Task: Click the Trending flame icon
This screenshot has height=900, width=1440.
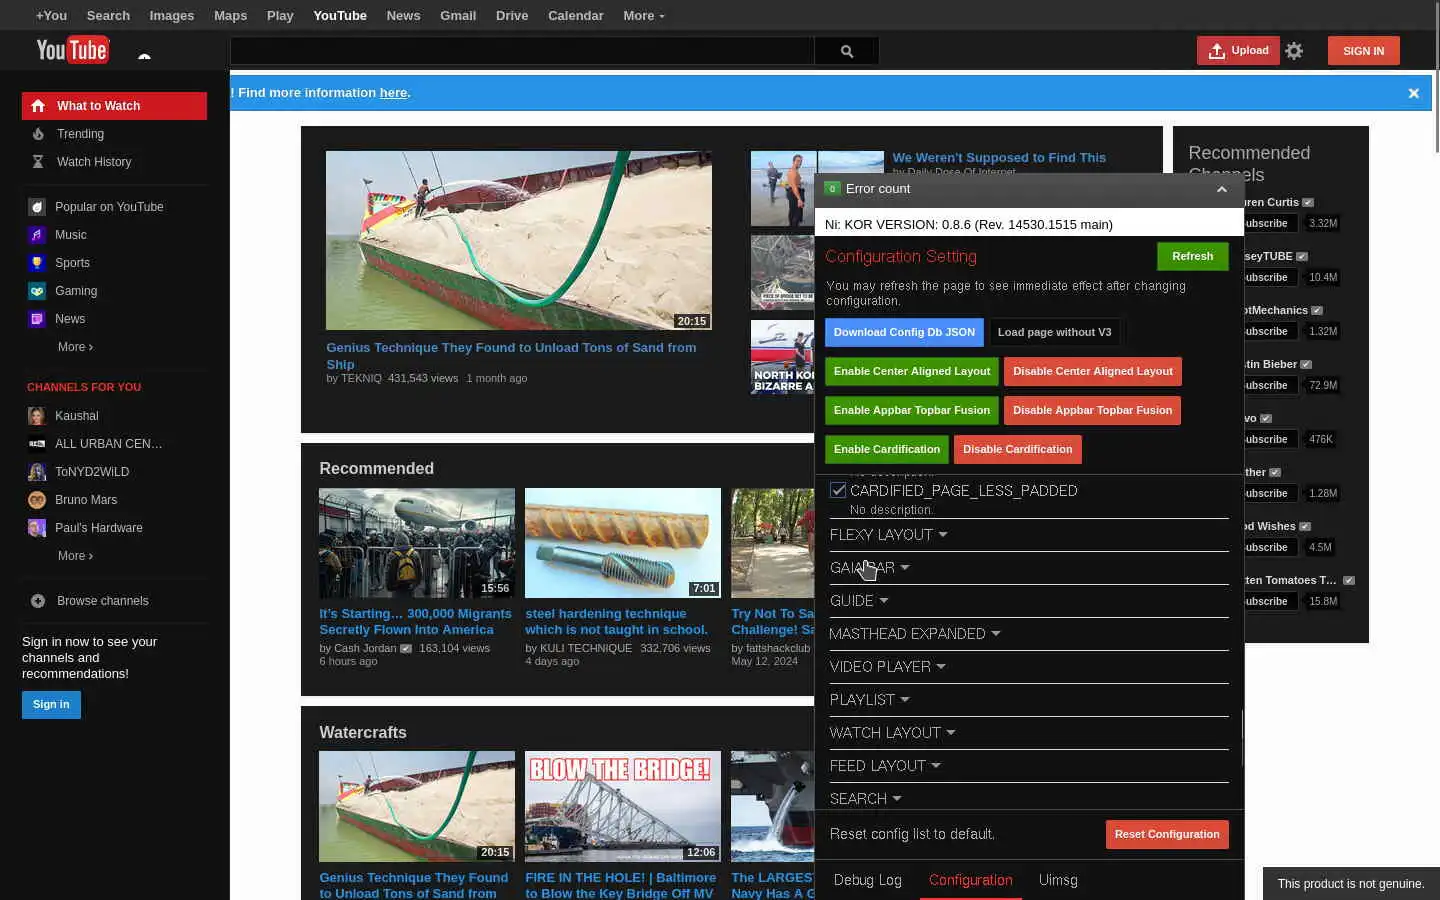Action: pyautogui.click(x=38, y=134)
